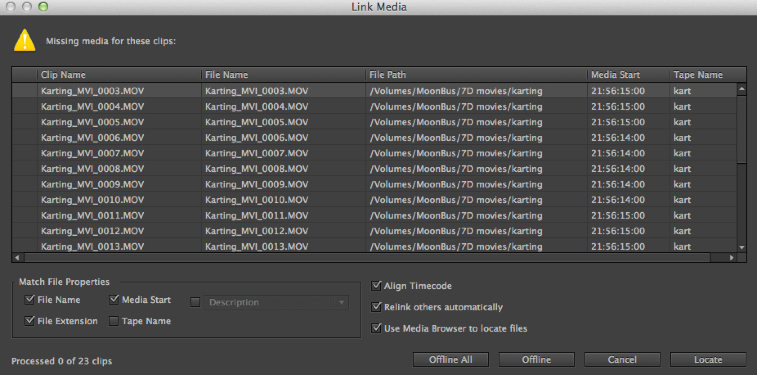Click the green zoom window button
Viewport: 757px width, 375px height.
coord(43,7)
